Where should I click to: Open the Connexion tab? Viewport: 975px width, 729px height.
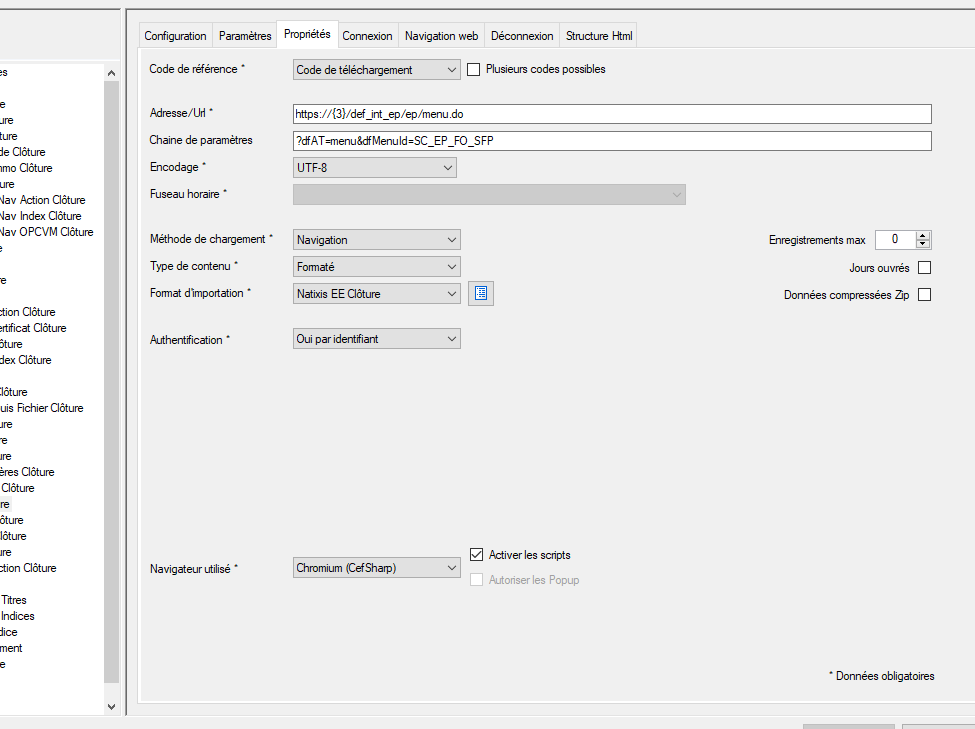click(367, 36)
